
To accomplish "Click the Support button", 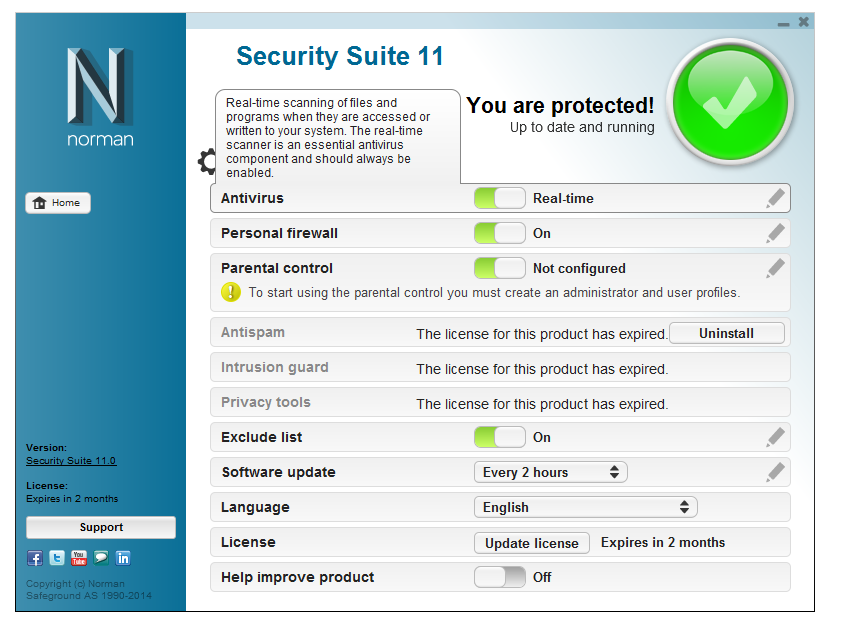I will 101,527.
